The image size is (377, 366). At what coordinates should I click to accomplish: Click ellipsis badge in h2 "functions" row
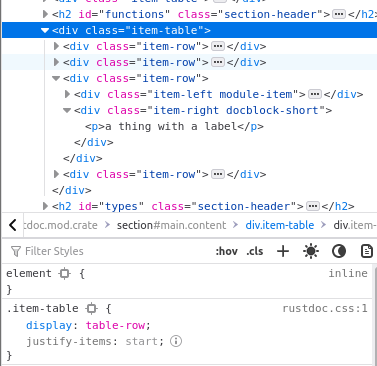(339, 14)
